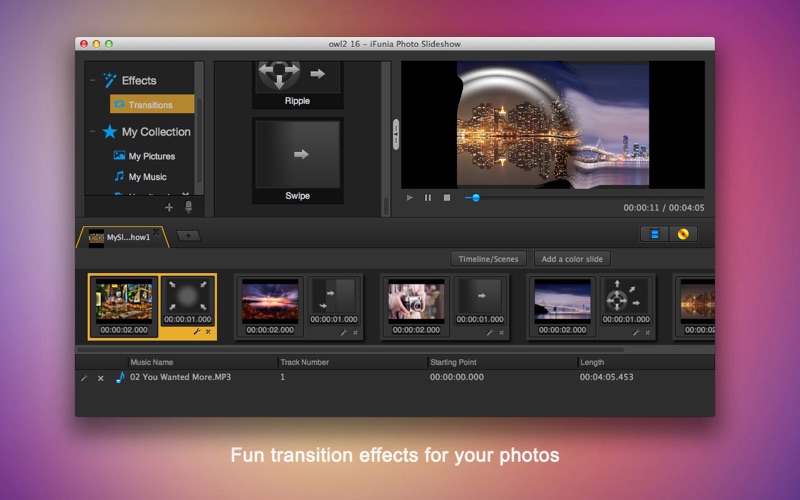This screenshot has height=500, width=800.
Task: Select the partially visible fifth city slide
Action: tap(697, 302)
